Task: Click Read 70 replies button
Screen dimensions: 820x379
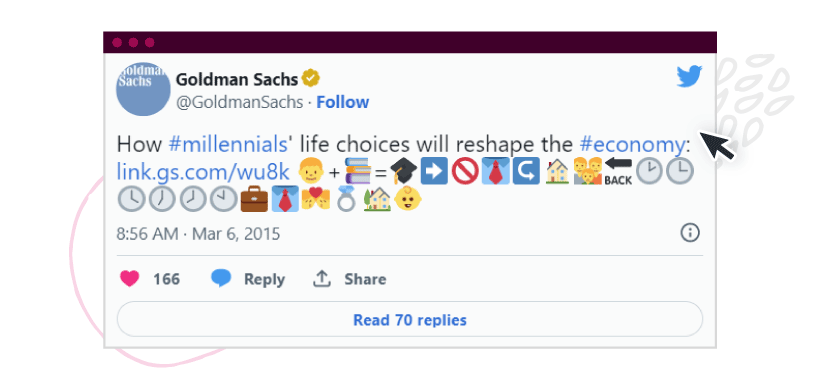Action: pyautogui.click(x=410, y=319)
